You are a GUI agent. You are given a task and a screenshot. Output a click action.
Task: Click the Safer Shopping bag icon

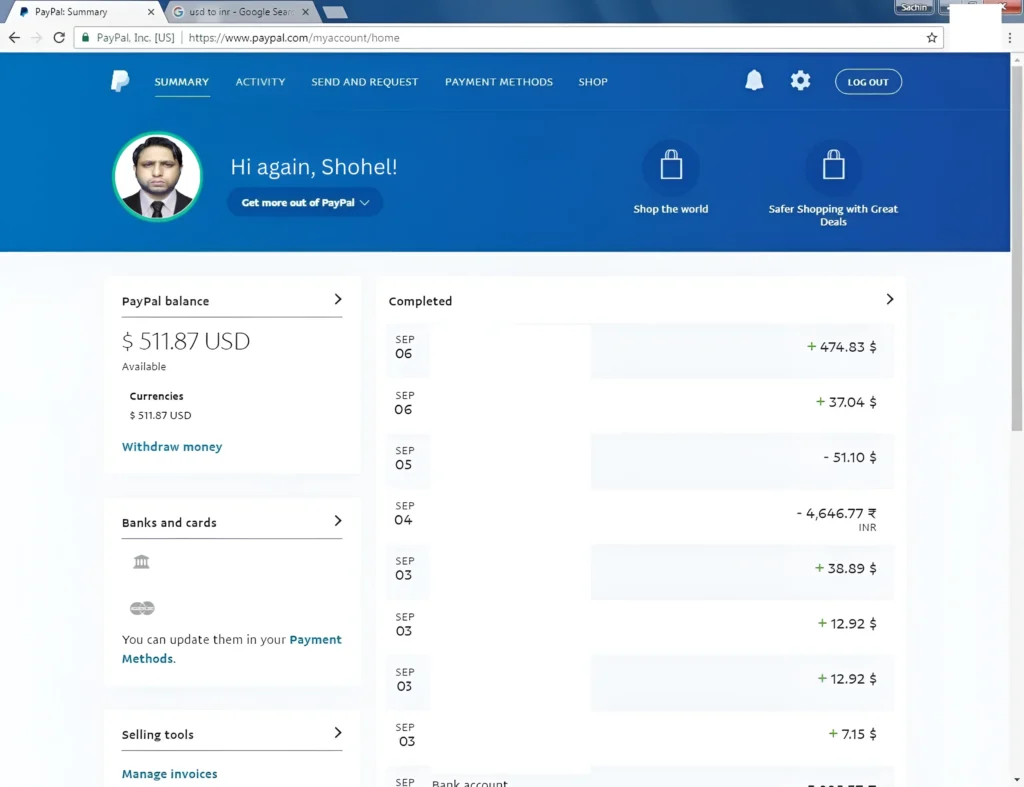(833, 167)
